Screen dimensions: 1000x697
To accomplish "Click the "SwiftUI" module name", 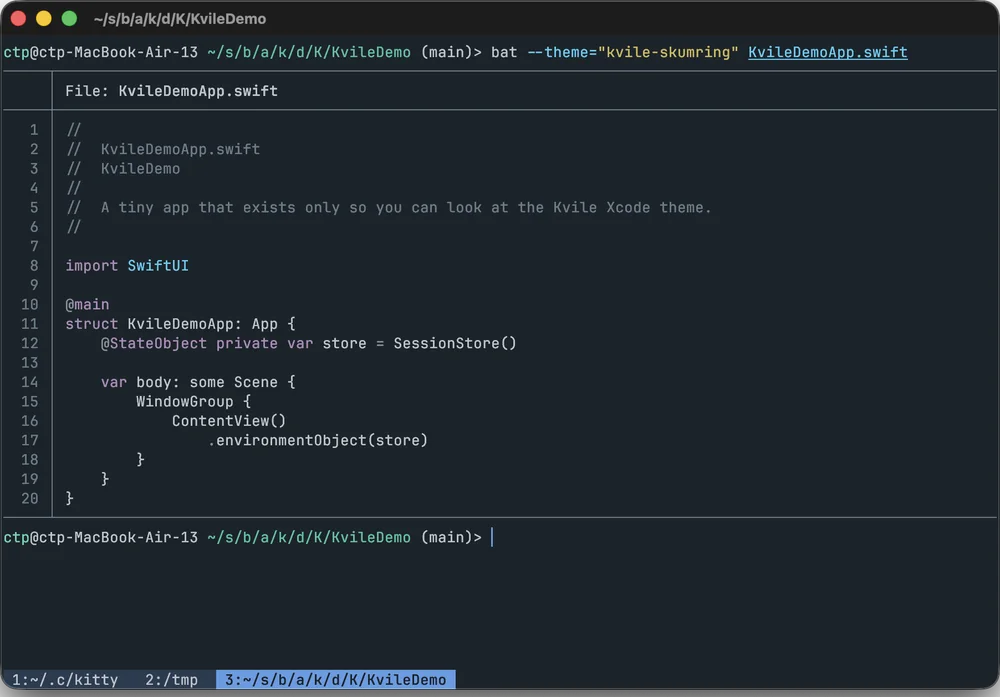I will coord(158,266).
